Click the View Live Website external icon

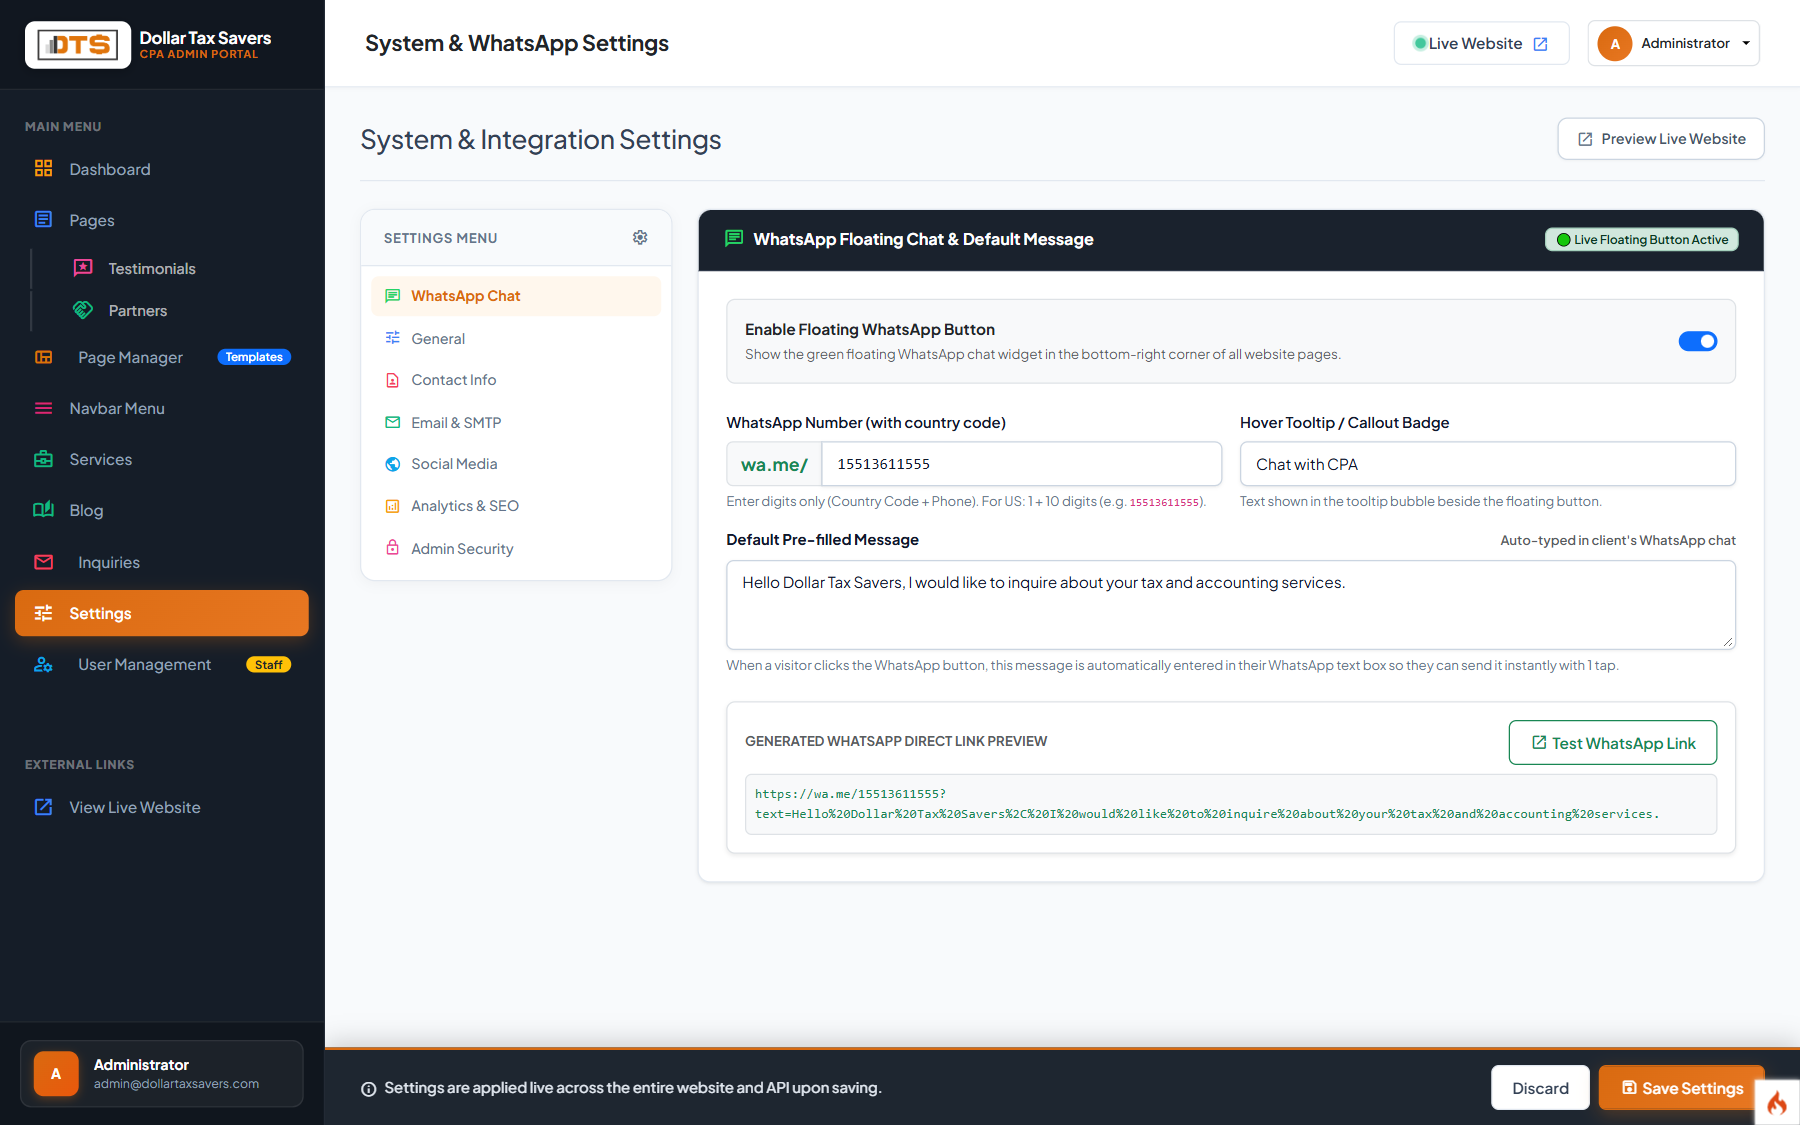[43, 807]
